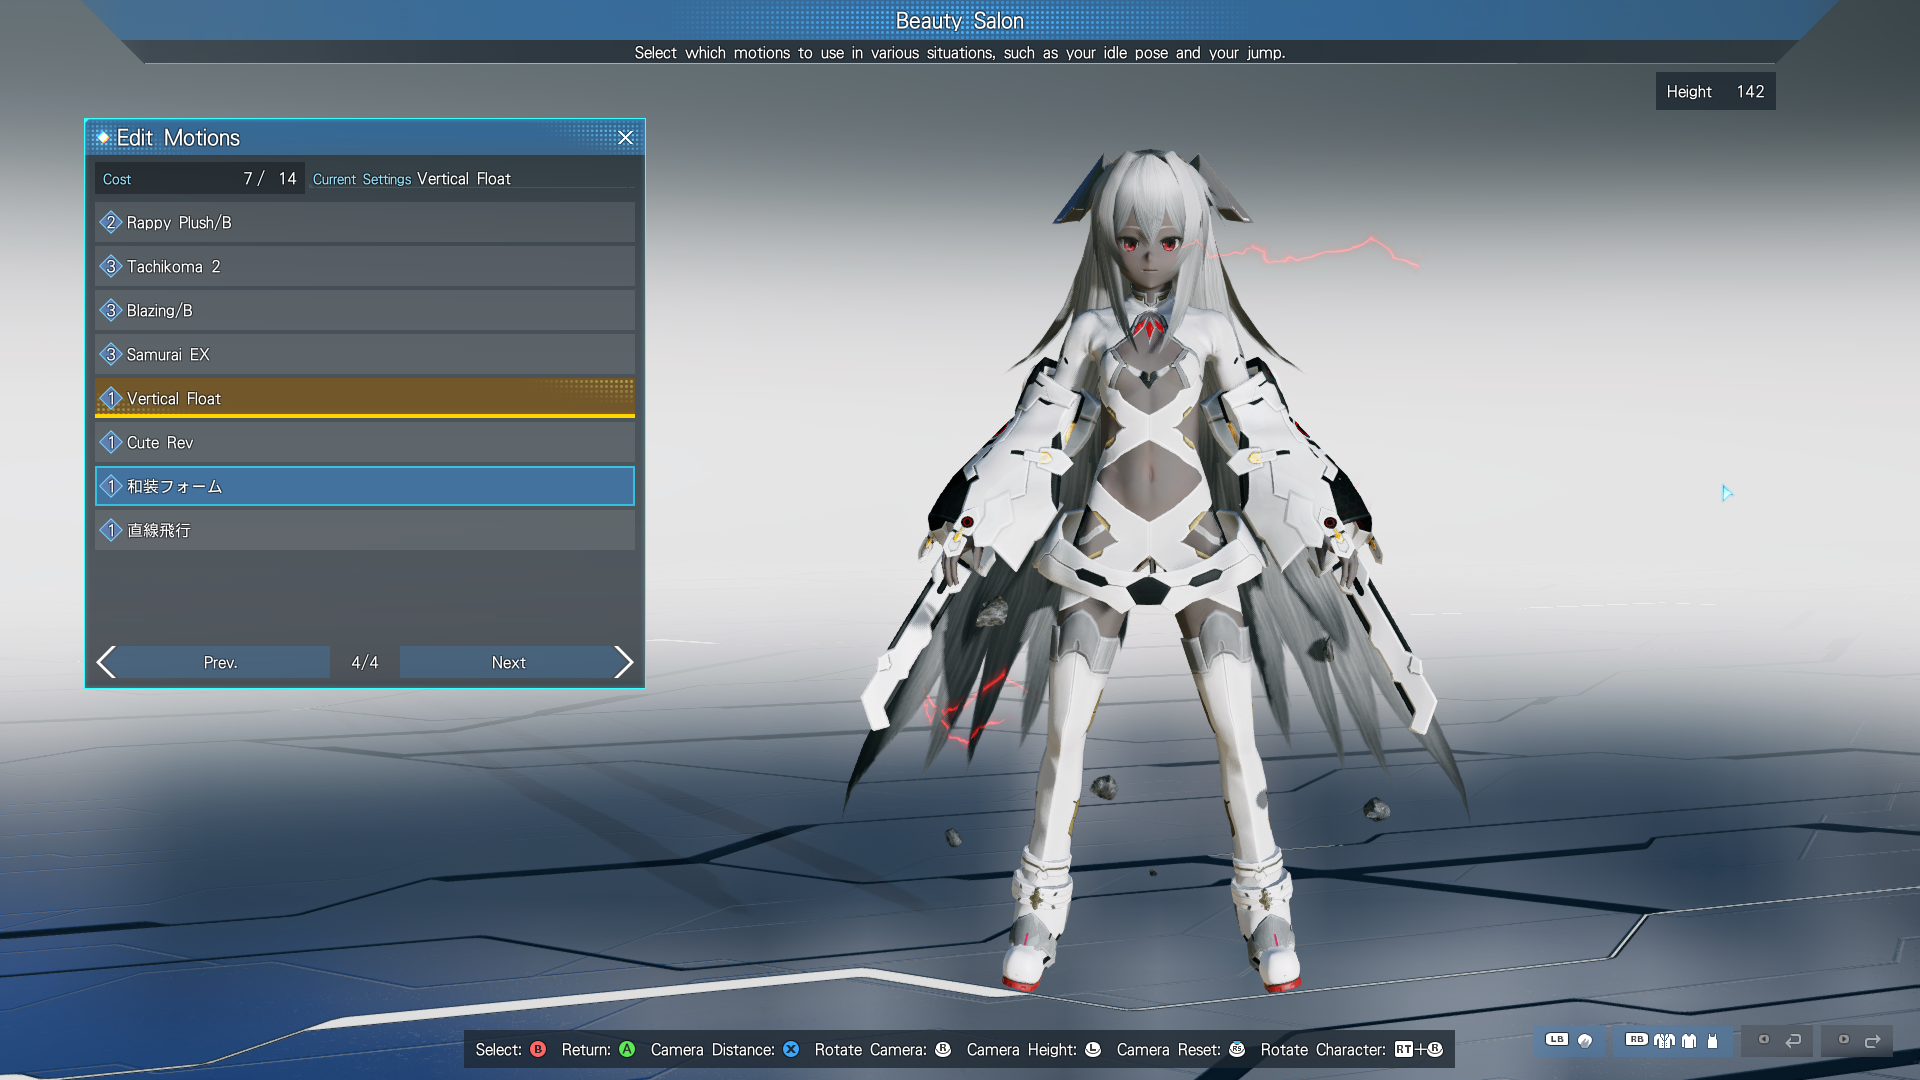
Task: Select the Tachikoma 2 motion
Action: tap(365, 266)
